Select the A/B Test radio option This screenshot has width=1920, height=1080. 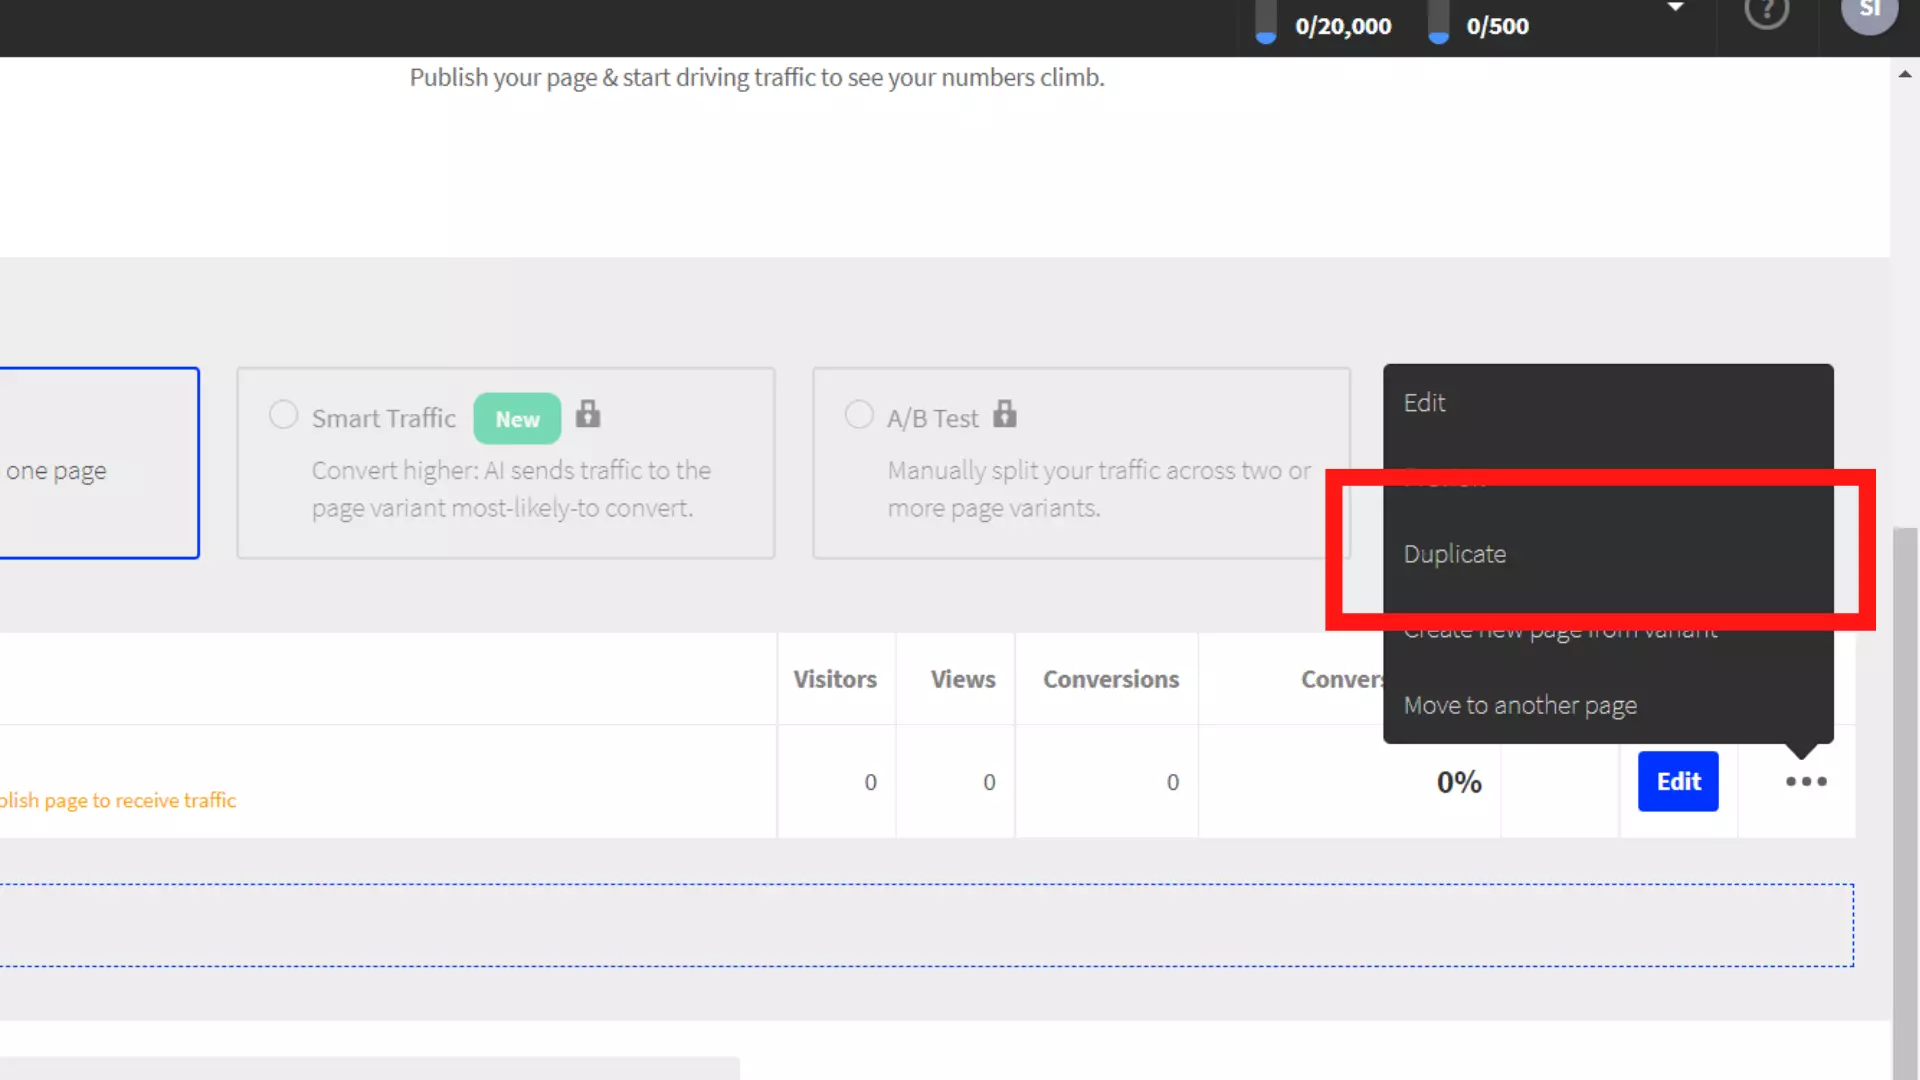tap(859, 414)
